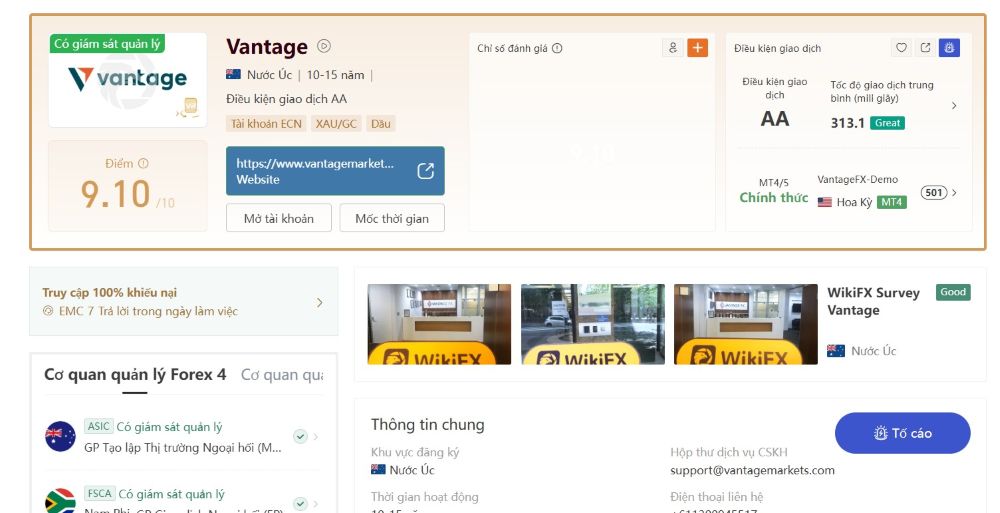Screen dimensions: 1000x513
Task: Click the support@vantagemarkets.com email
Action: [x=752, y=470]
